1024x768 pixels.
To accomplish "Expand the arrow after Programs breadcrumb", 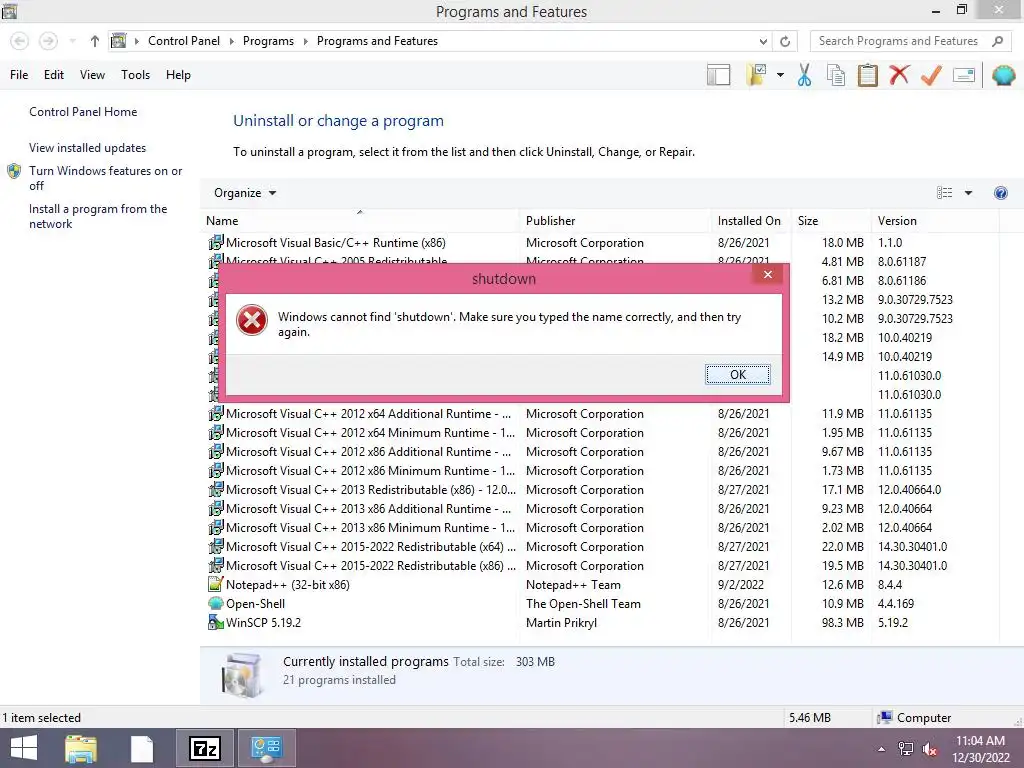I will [305, 41].
